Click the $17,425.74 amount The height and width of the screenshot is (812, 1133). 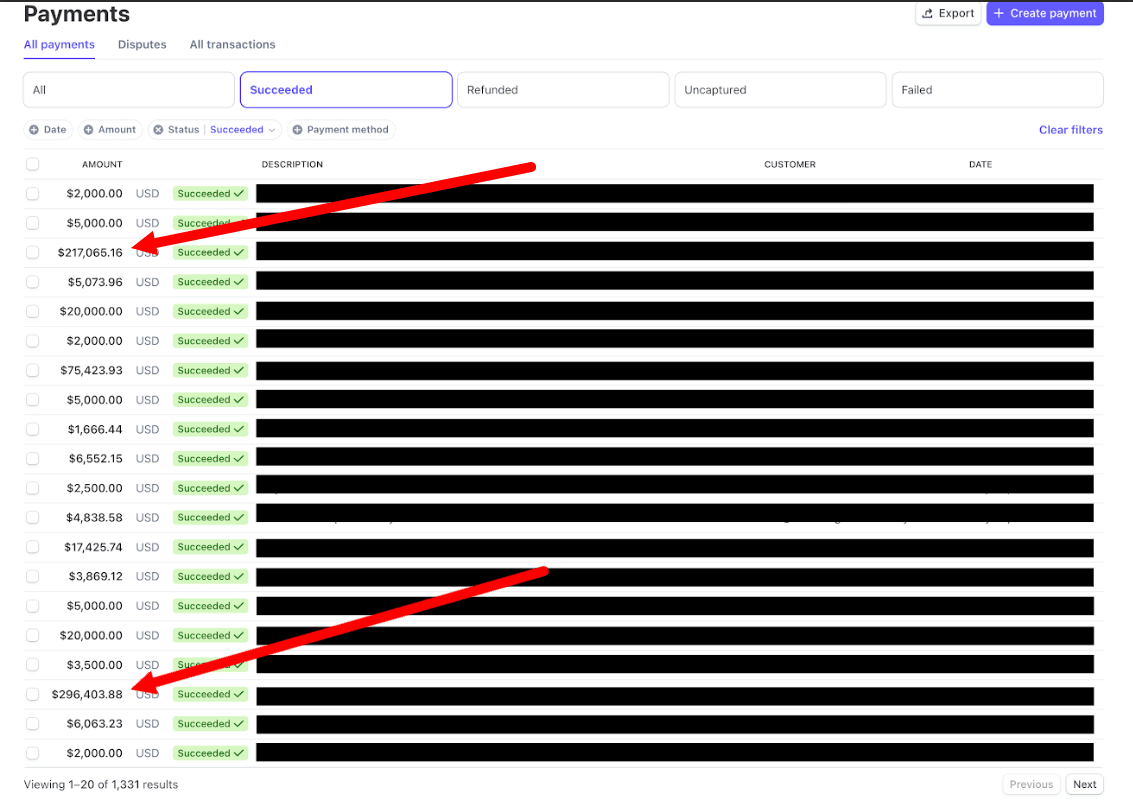93,548
